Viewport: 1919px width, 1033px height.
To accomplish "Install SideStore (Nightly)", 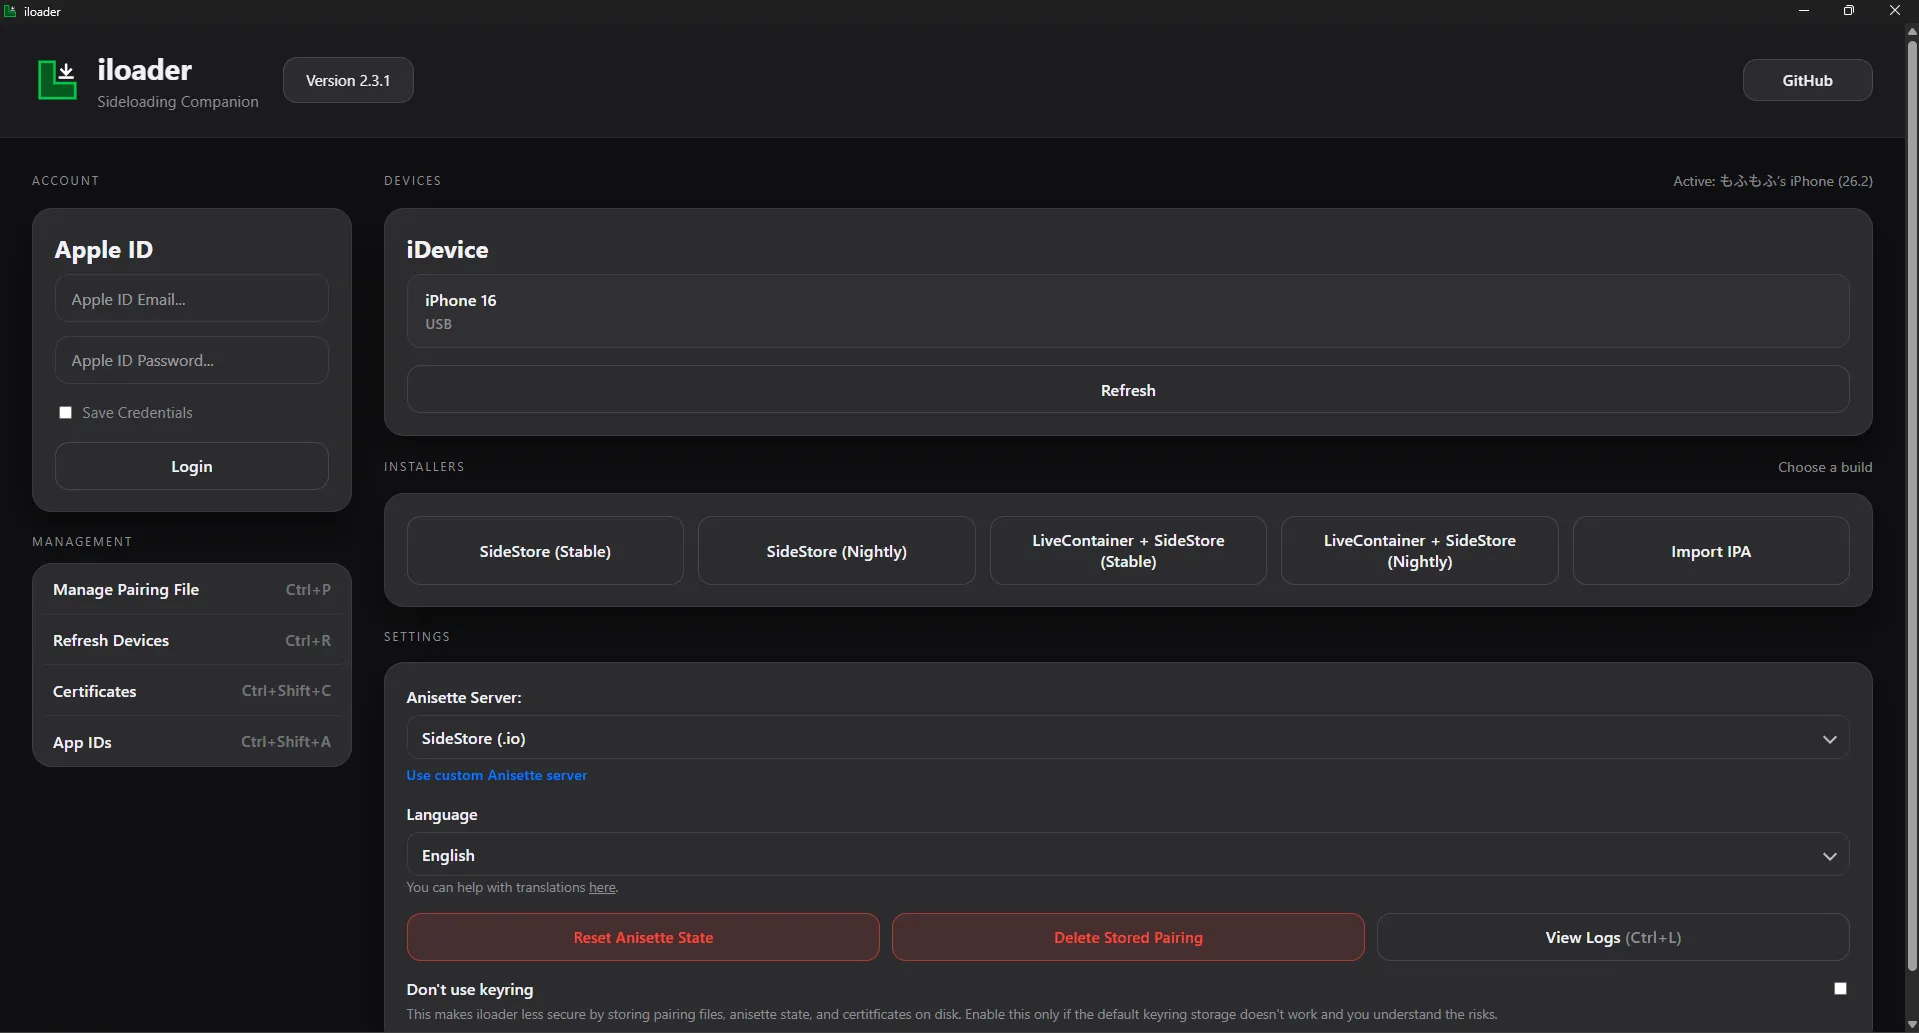I will [x=837, y=551].
